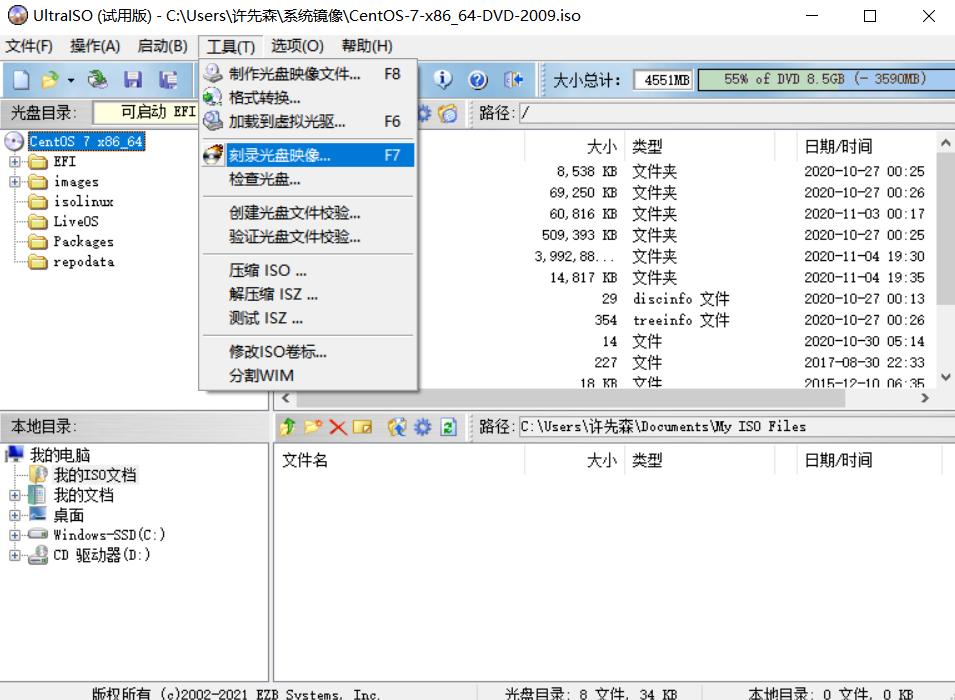Select 我的ISO文档 in local tree
955x700 pixels.
click(95, 475)
